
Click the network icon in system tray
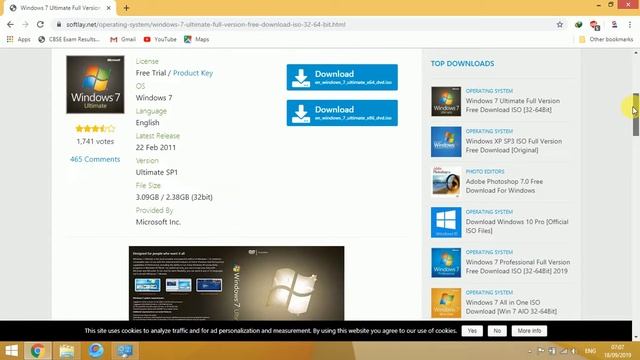coord(563,351)
